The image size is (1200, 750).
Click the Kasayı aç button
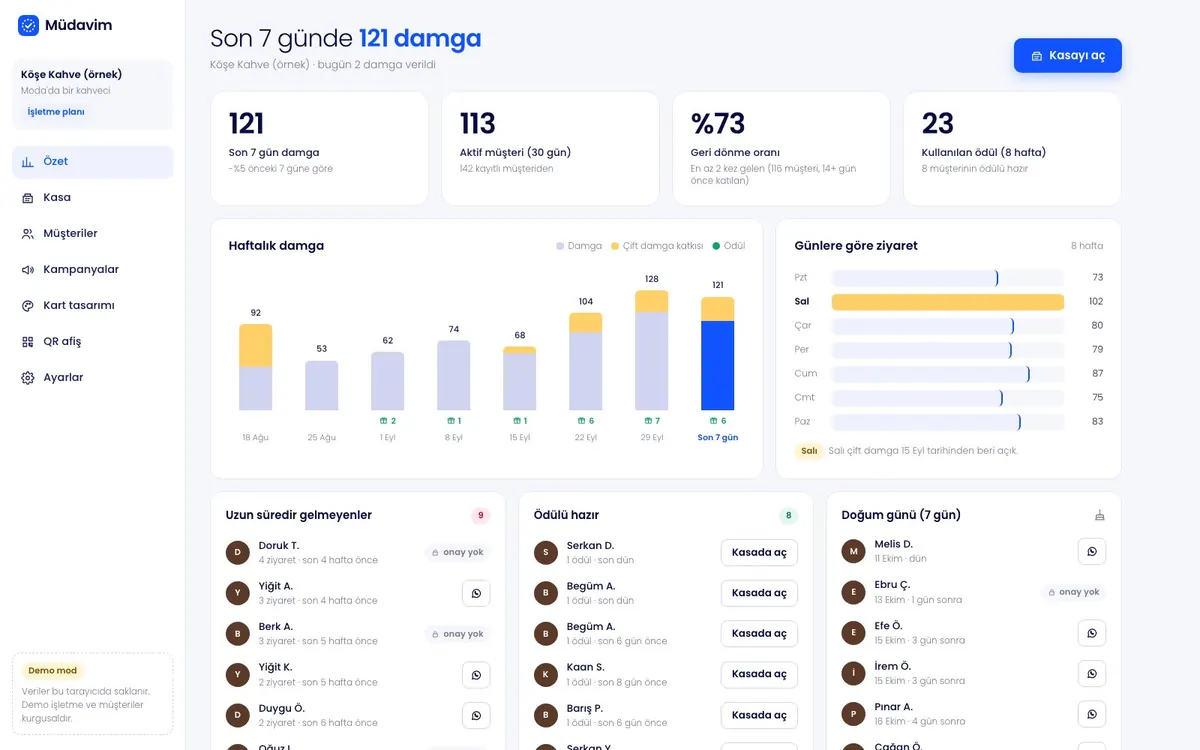pyautogui.click(x=1068, y=55)
